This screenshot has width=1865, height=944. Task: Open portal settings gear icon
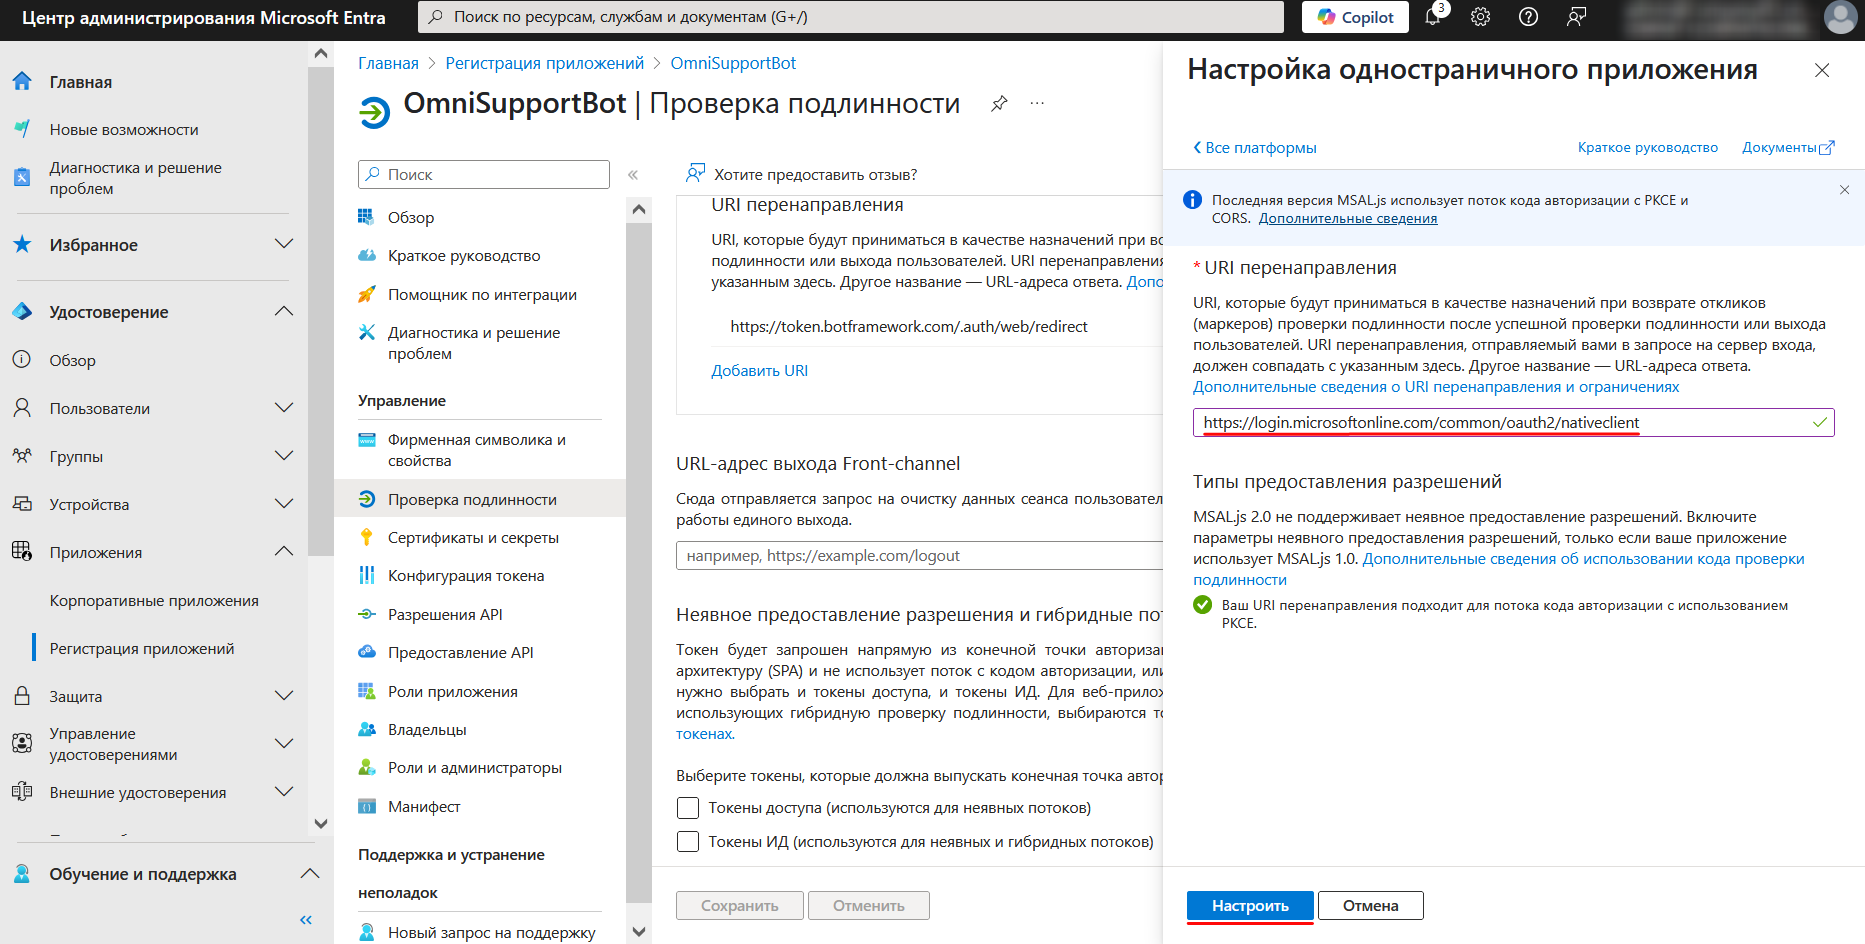click(1481, 17)
